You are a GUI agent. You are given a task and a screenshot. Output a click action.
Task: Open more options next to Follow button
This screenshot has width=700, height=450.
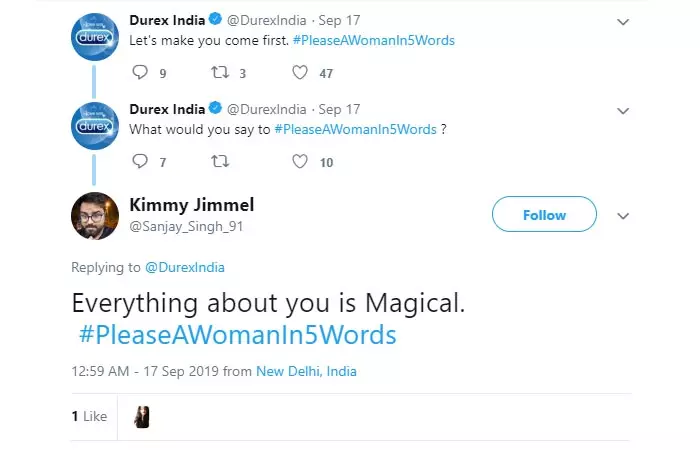click(x=623, y=216)
